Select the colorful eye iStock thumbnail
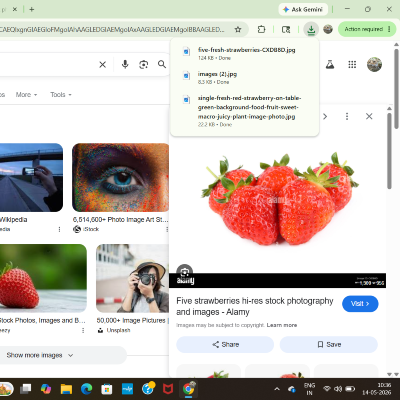Image resolution: width=400 pixels, height=400 pixels. pyautogui.click(x=120, y=177)
